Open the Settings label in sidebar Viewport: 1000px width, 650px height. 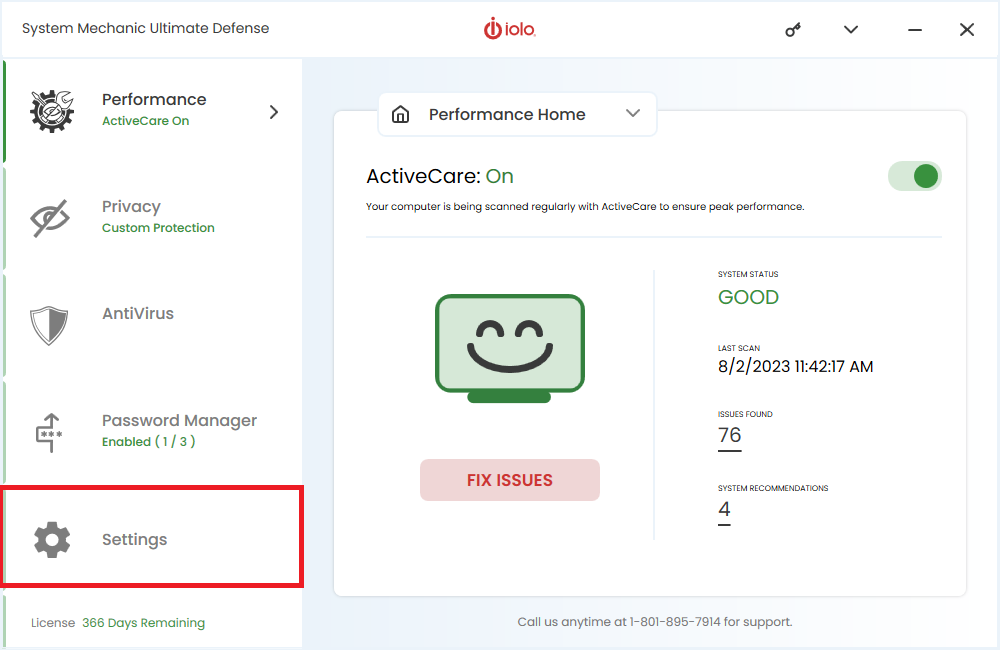pyautogui.click(x=135, y=540)
